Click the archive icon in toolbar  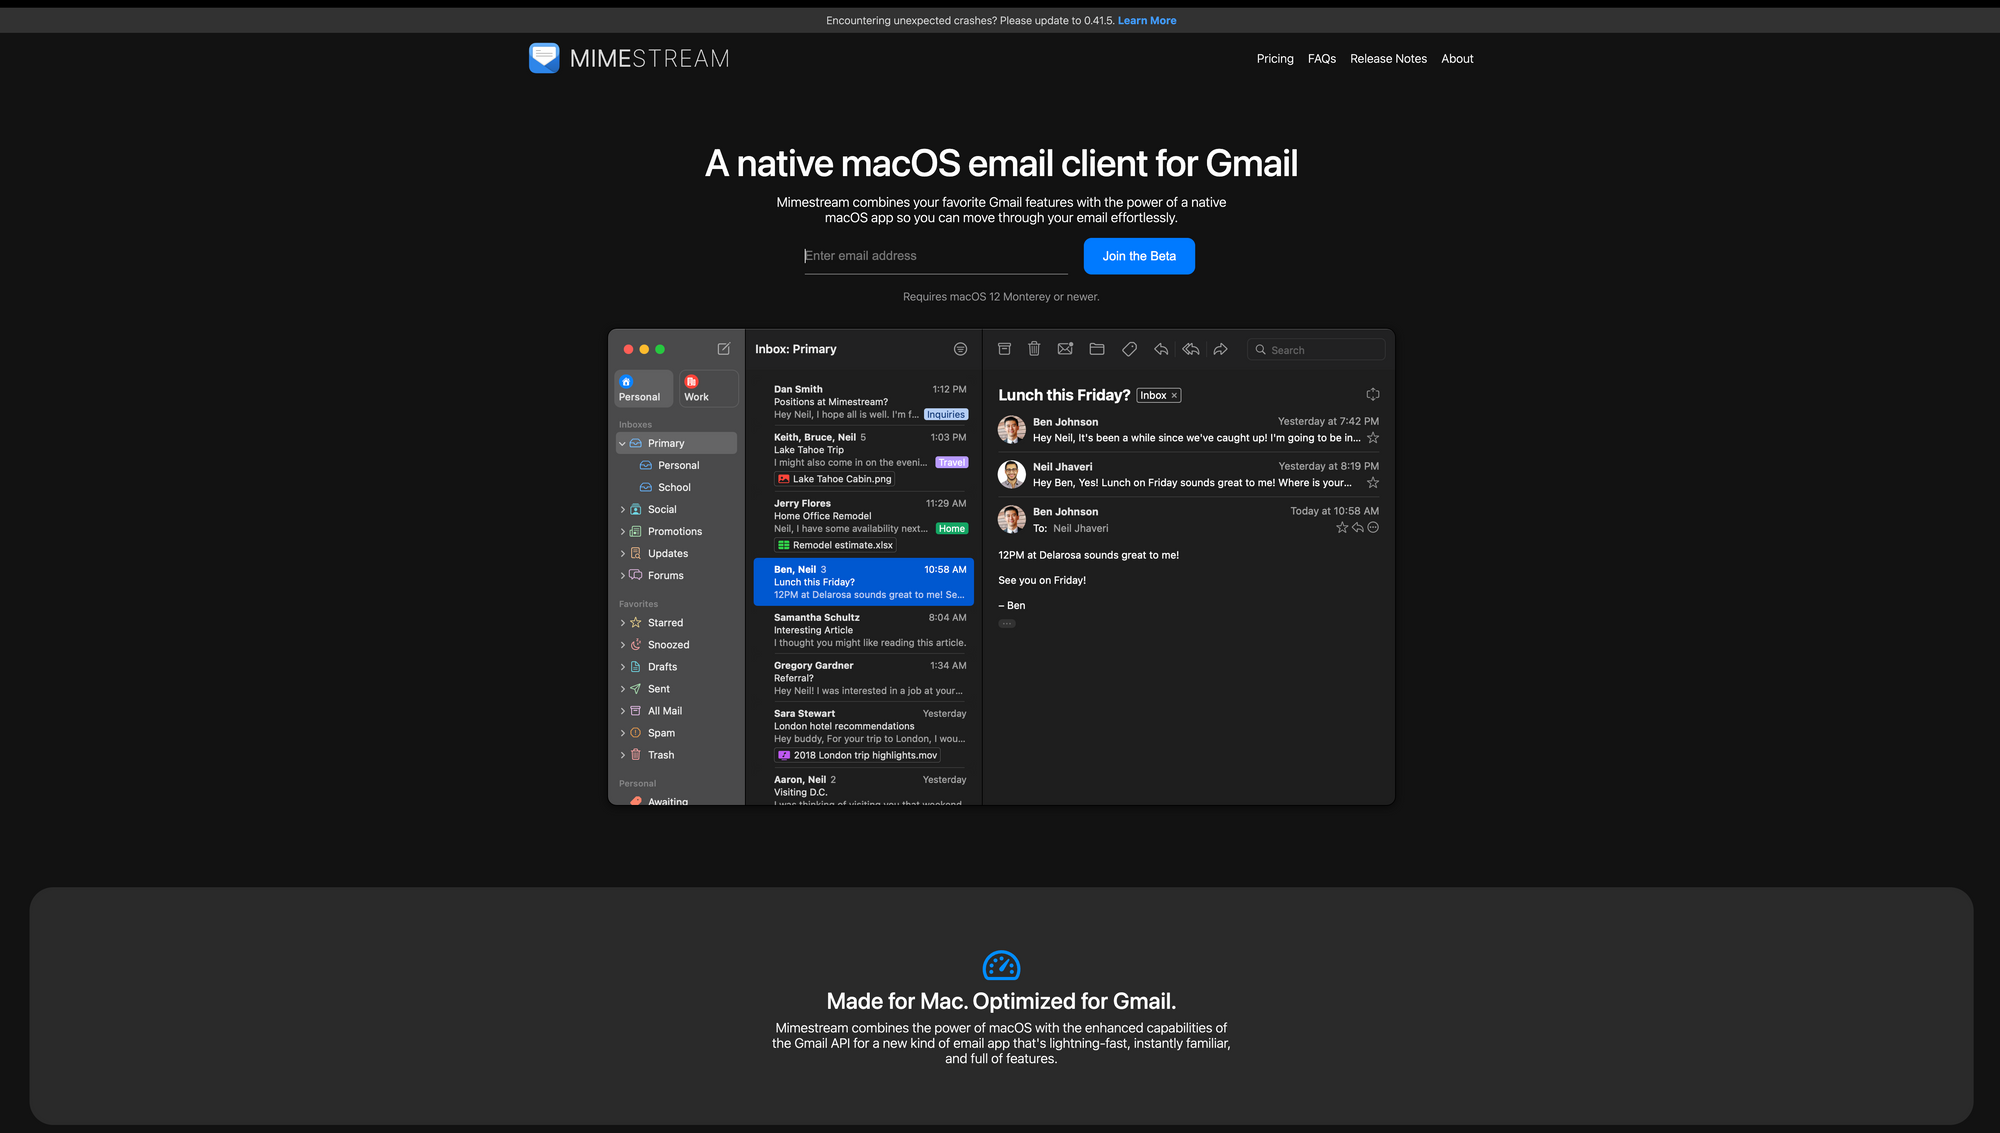(x=1004, y=349)
